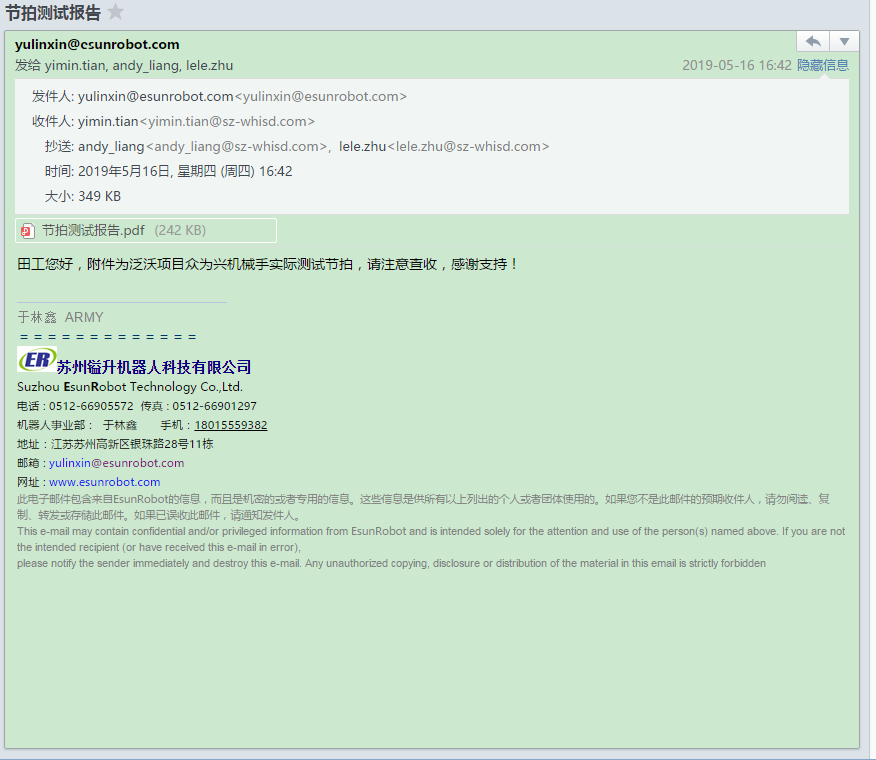Screen dimensions: 876x760
Task: Toggle the star next to subject 节拍测试报告
Action: [116, 13]
